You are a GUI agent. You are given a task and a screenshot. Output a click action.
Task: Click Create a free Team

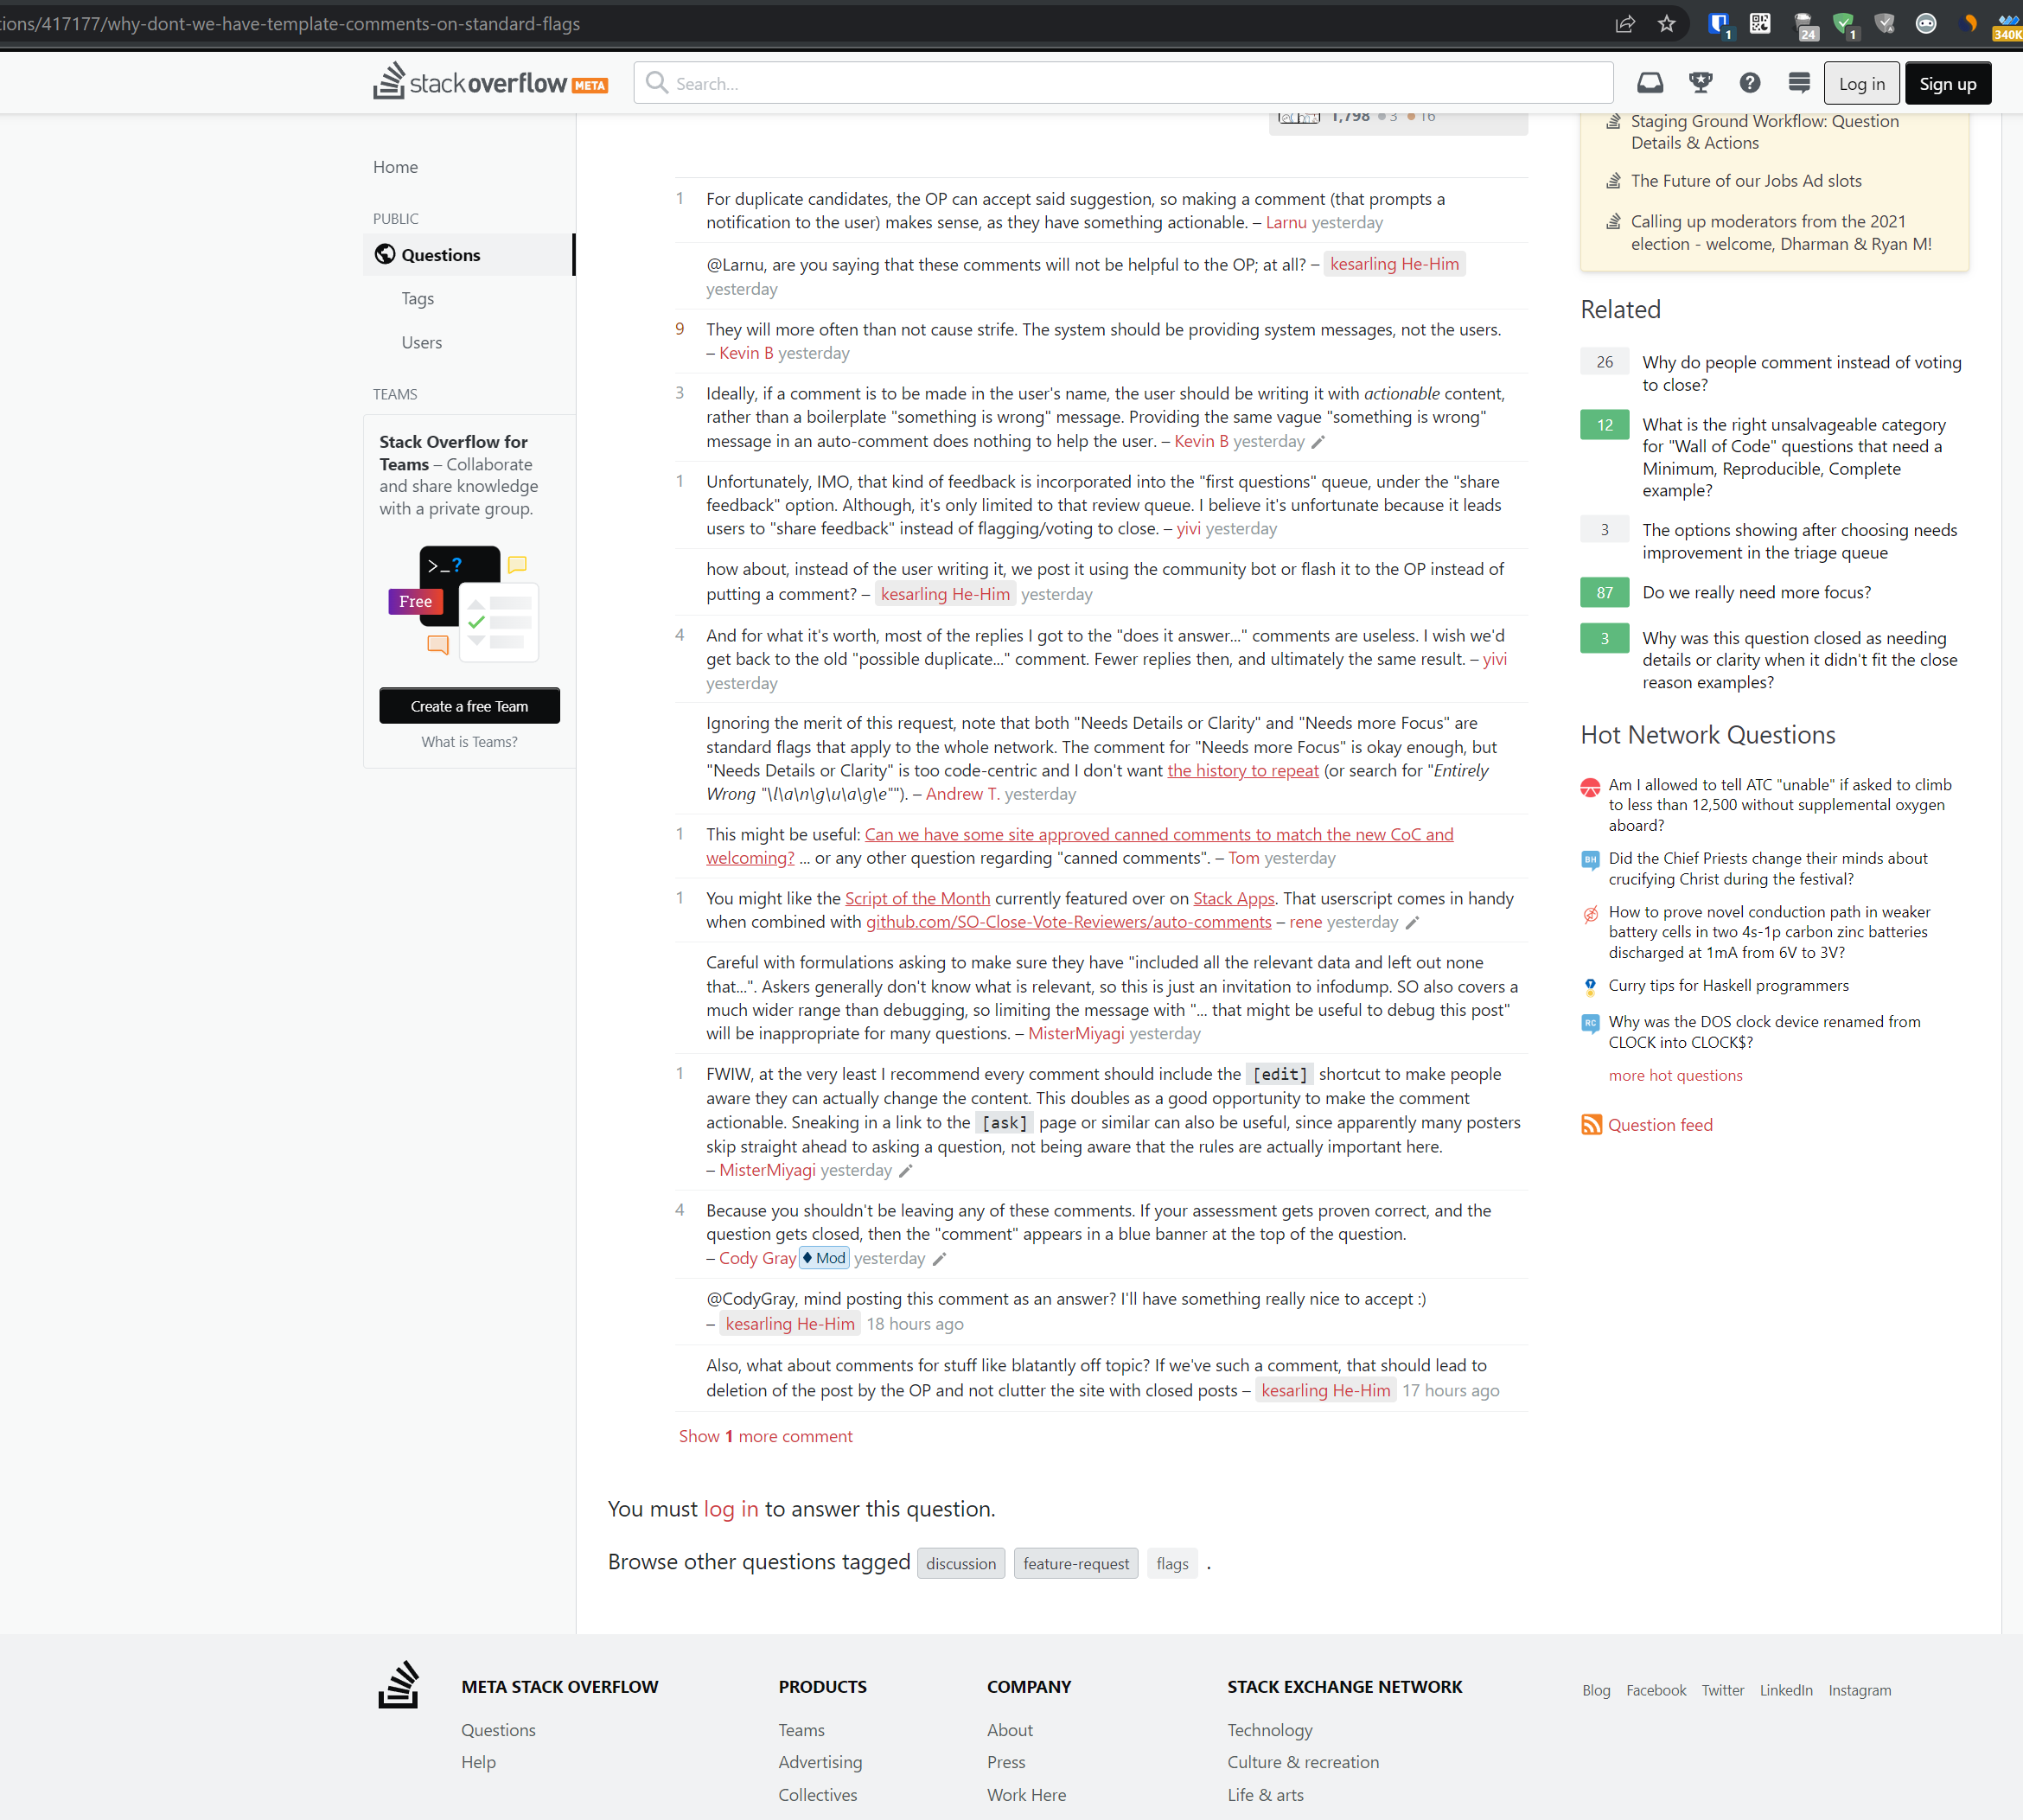469,705
